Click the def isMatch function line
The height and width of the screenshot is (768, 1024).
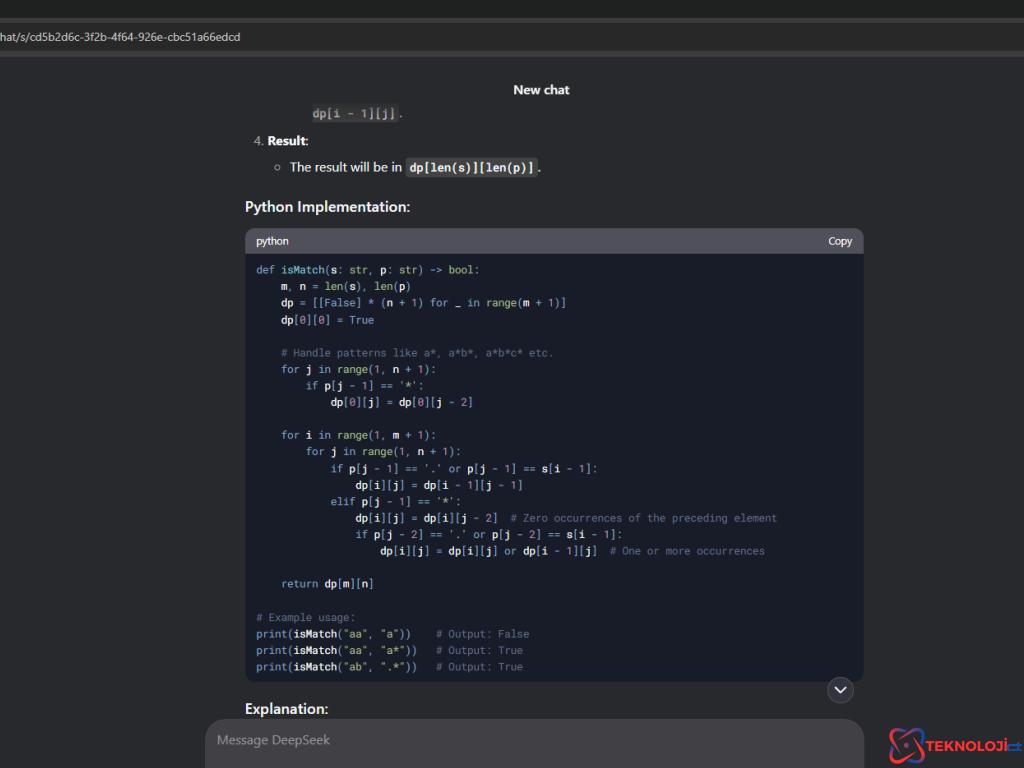point(367,270)
